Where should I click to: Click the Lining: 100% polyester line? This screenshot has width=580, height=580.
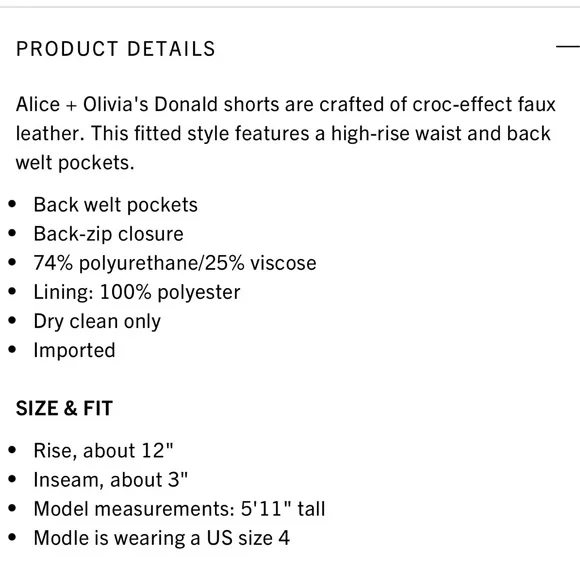coord(137,292)
